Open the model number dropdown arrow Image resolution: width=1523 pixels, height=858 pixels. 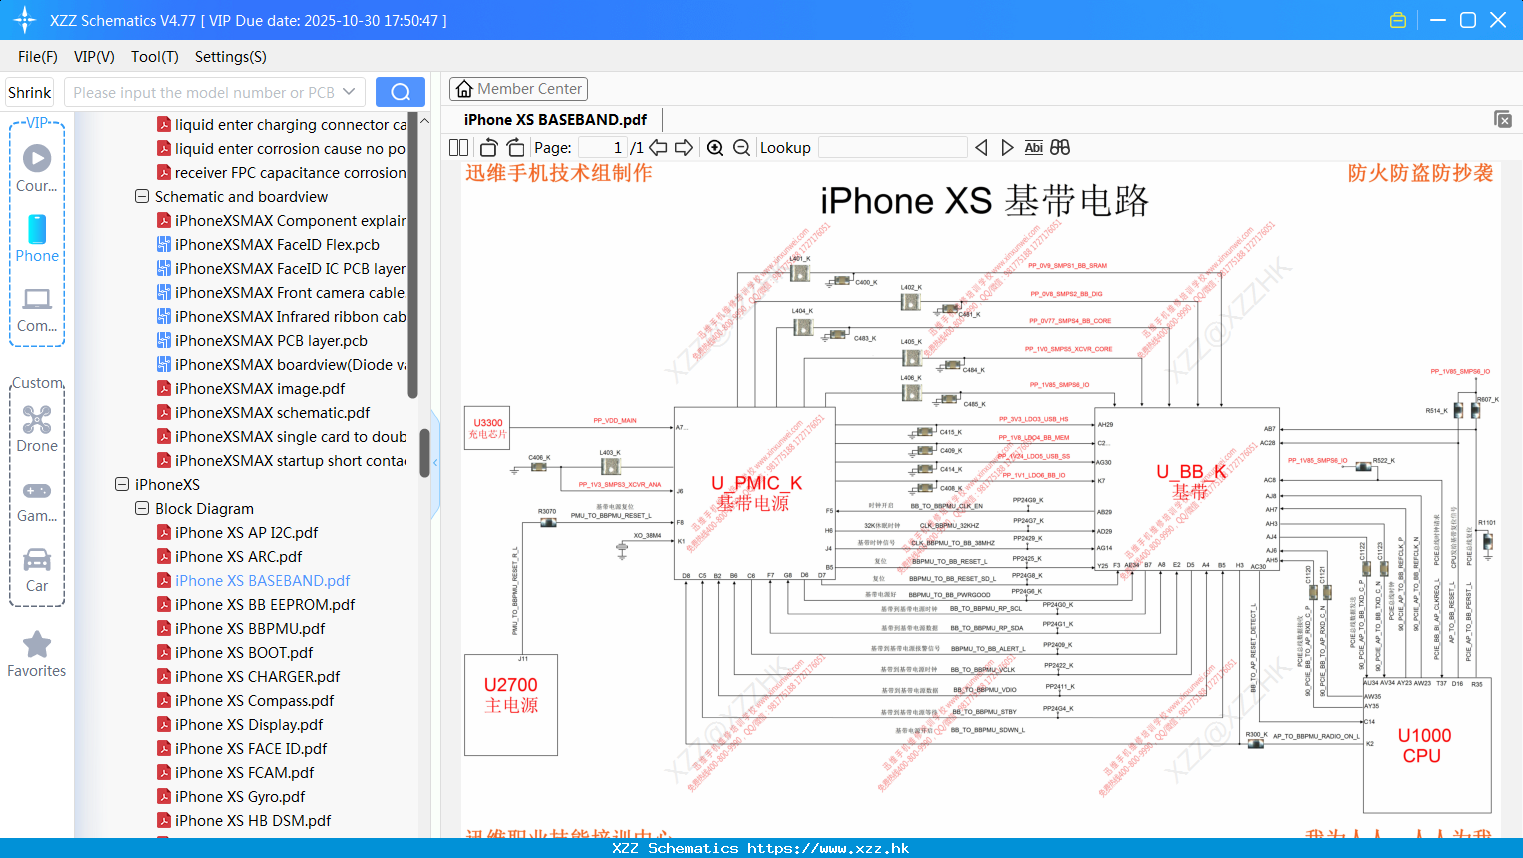(349, 92)
